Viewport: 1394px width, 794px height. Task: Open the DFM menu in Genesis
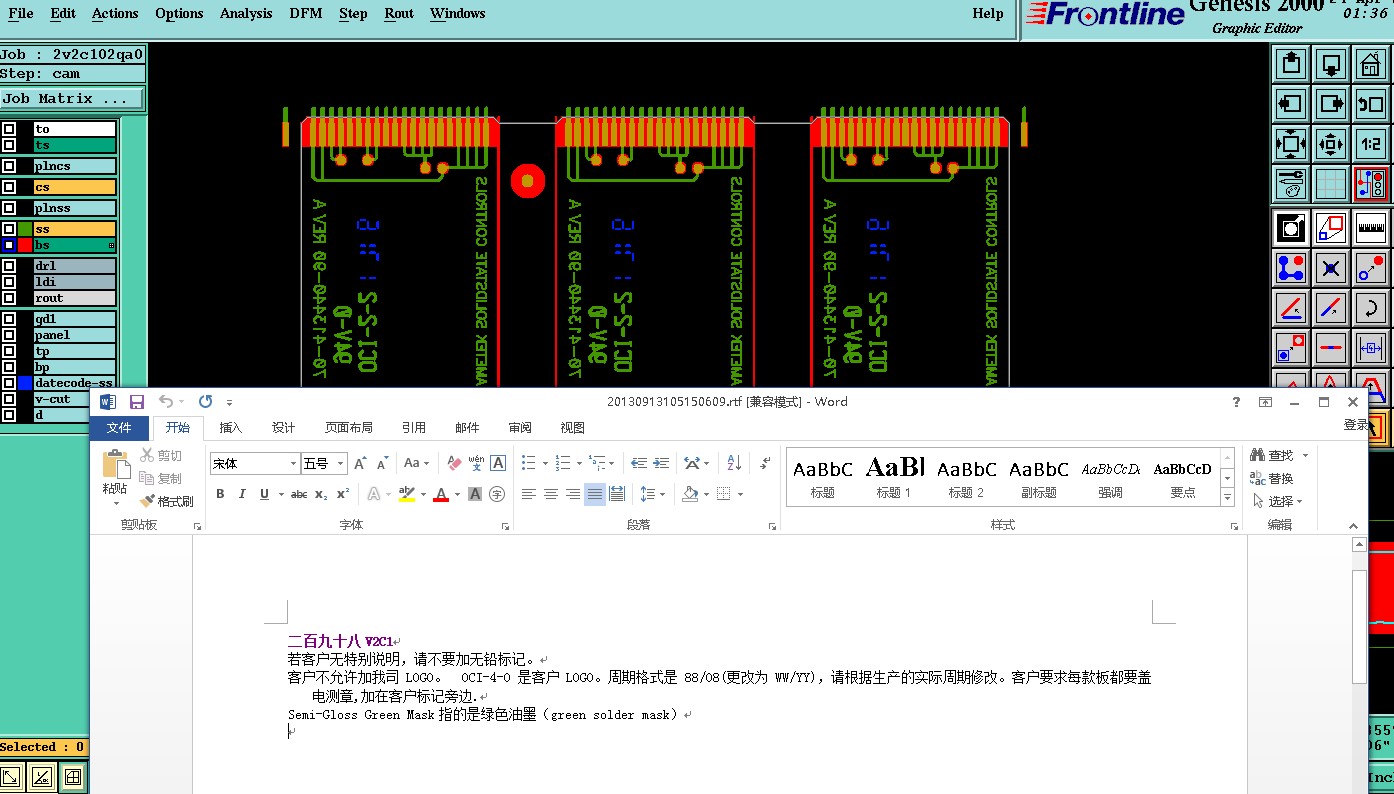click(x=306, y=14)
